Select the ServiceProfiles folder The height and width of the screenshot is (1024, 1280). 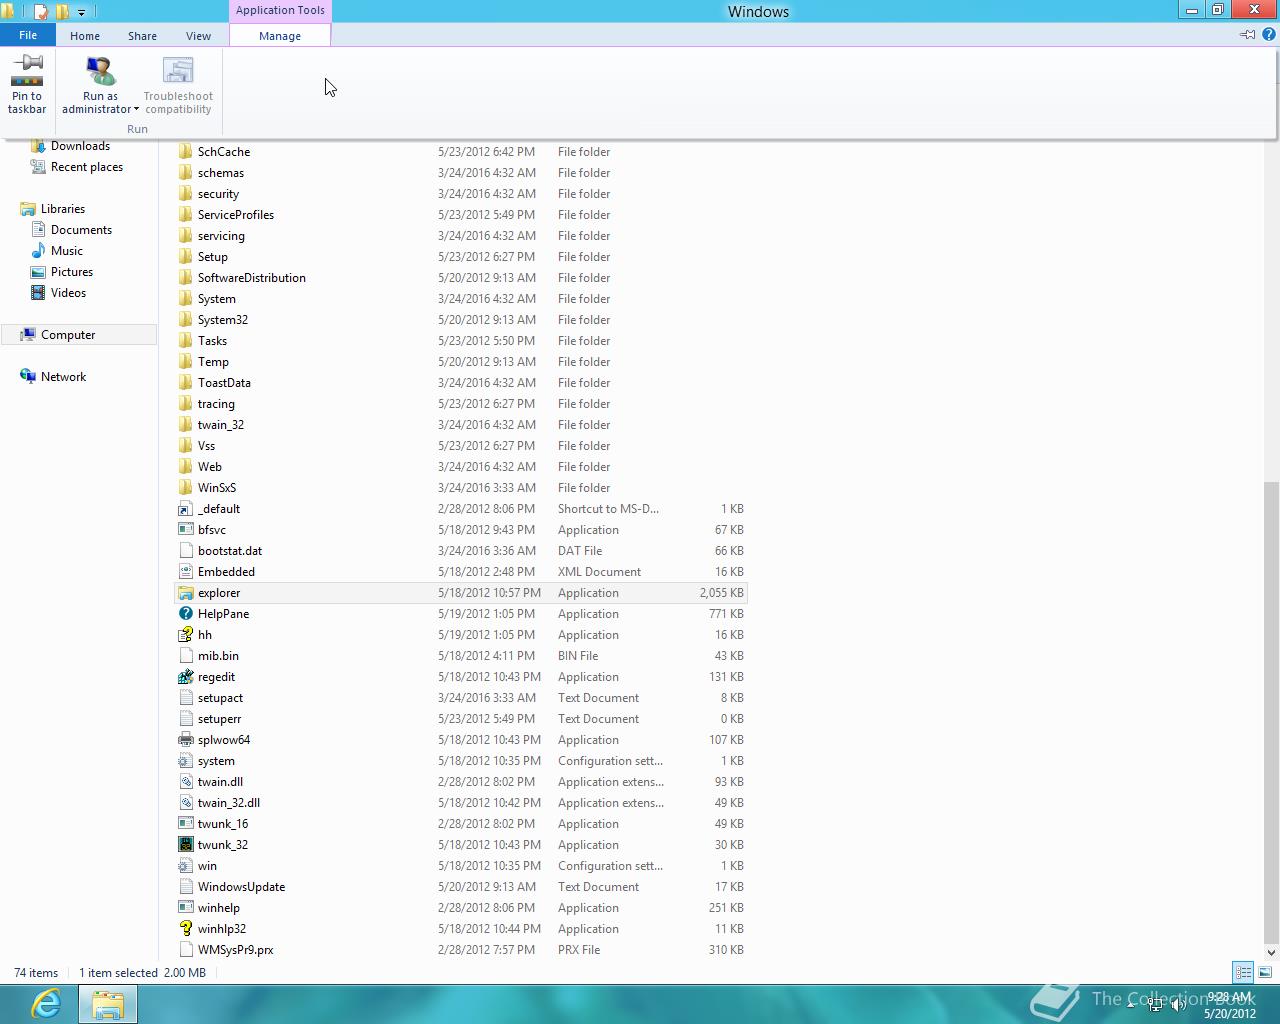pos(461,215)
